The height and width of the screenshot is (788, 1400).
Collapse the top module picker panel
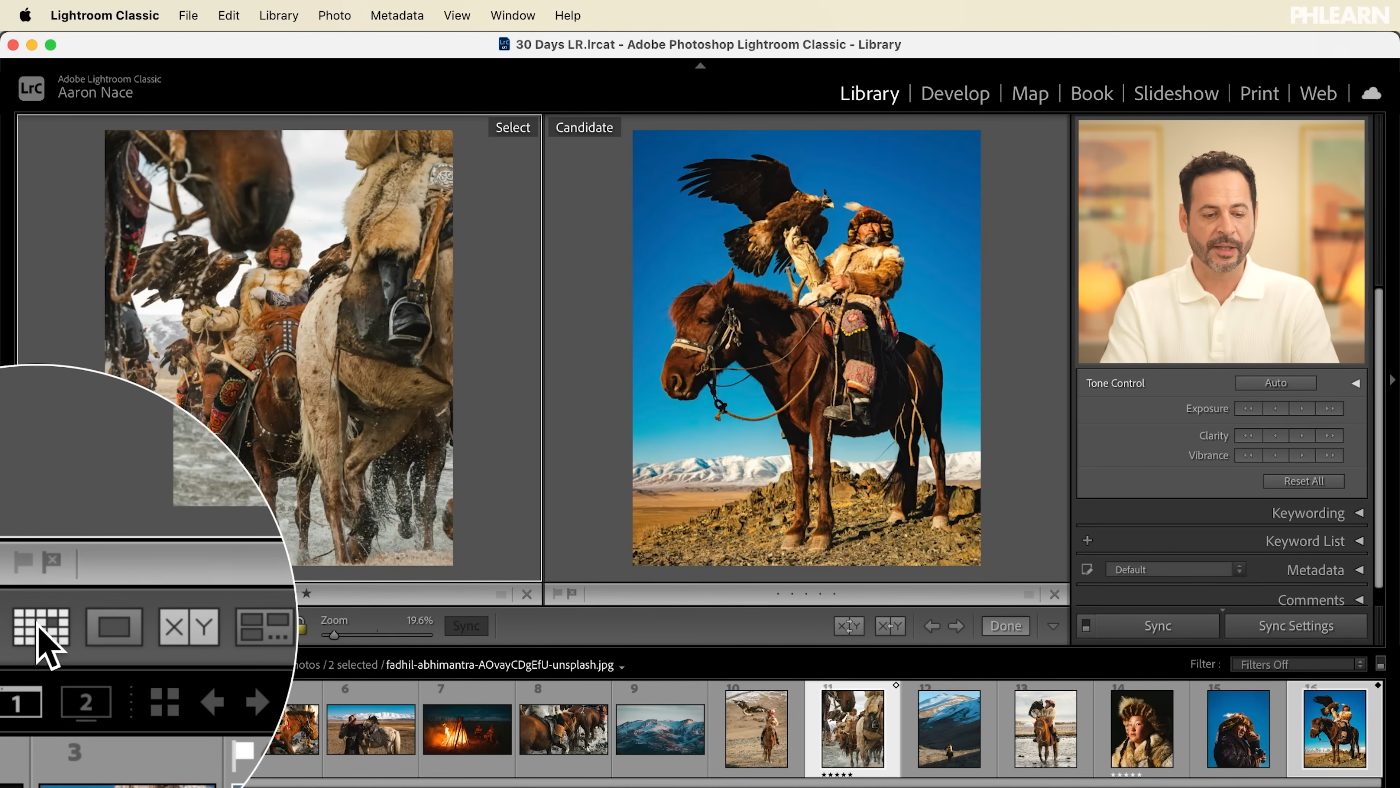click(x=700, y=66)
